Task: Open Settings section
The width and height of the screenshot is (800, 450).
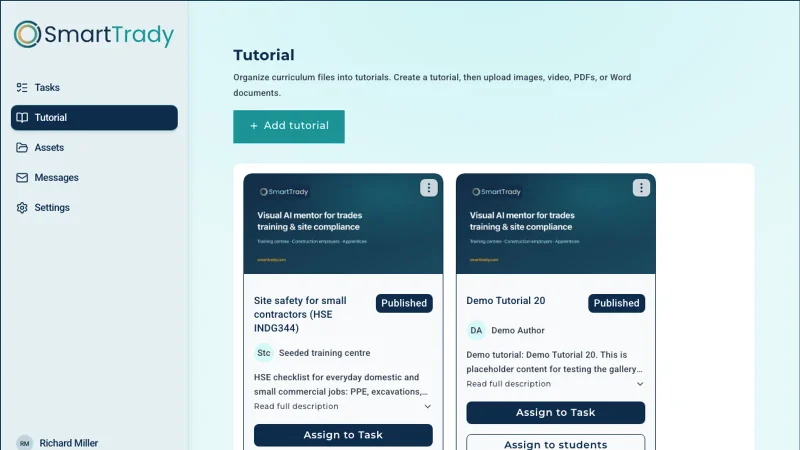Action: (x=94, y=208)
